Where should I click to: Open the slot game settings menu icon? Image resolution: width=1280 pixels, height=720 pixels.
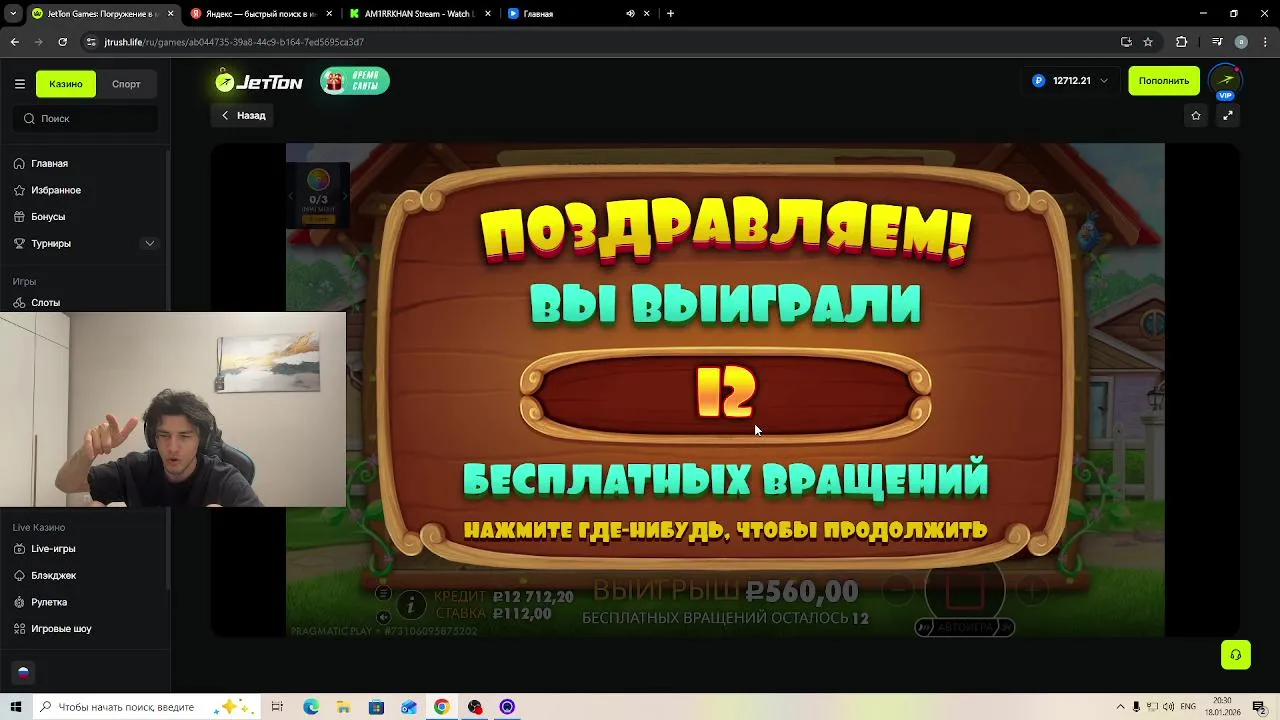click(383, 593)
